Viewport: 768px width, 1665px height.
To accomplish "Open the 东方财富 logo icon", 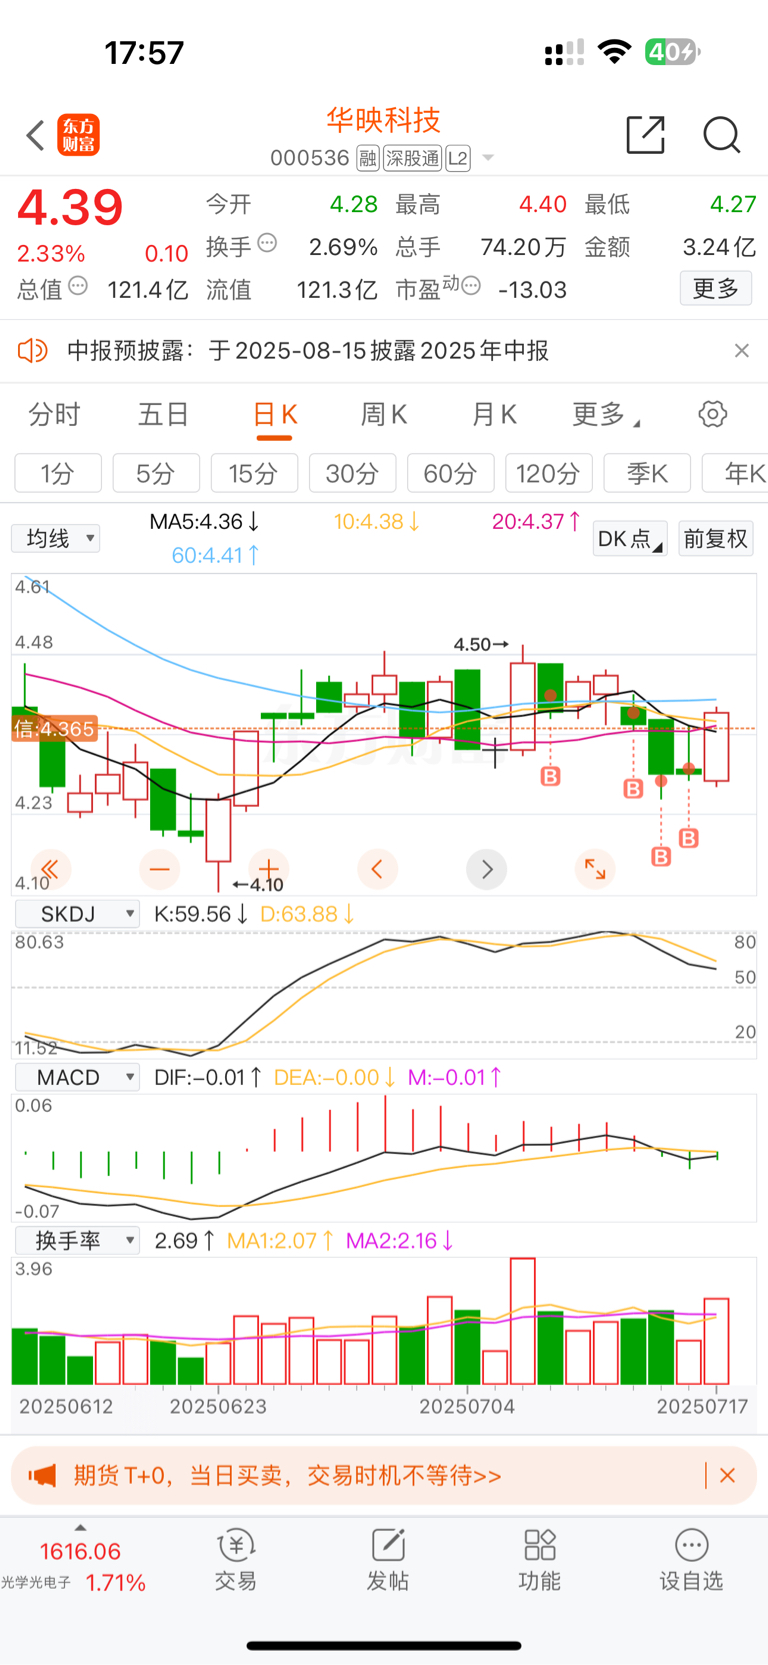I will point(78,135).
